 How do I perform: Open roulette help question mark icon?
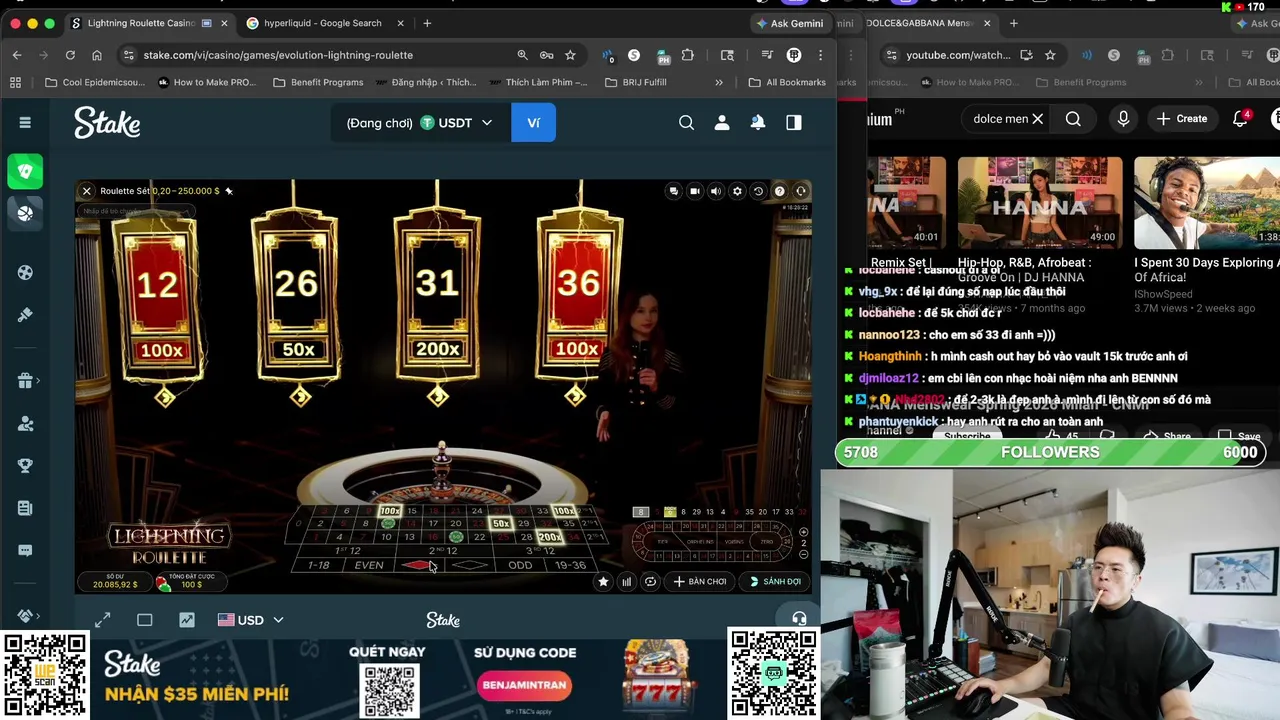pos(780,191)
